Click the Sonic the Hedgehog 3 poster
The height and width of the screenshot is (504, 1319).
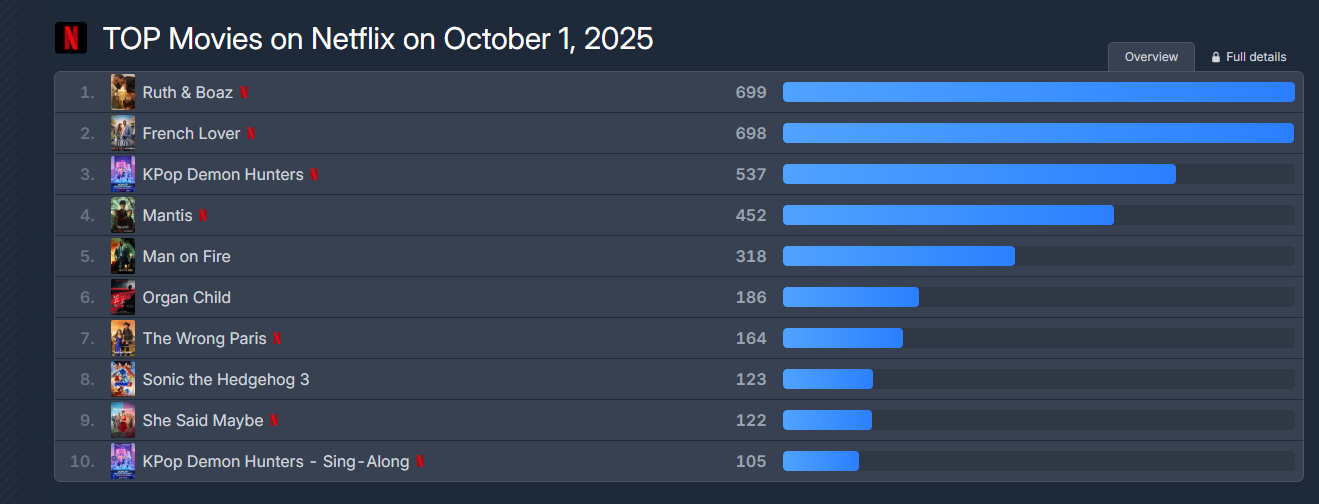pos(123,380)
